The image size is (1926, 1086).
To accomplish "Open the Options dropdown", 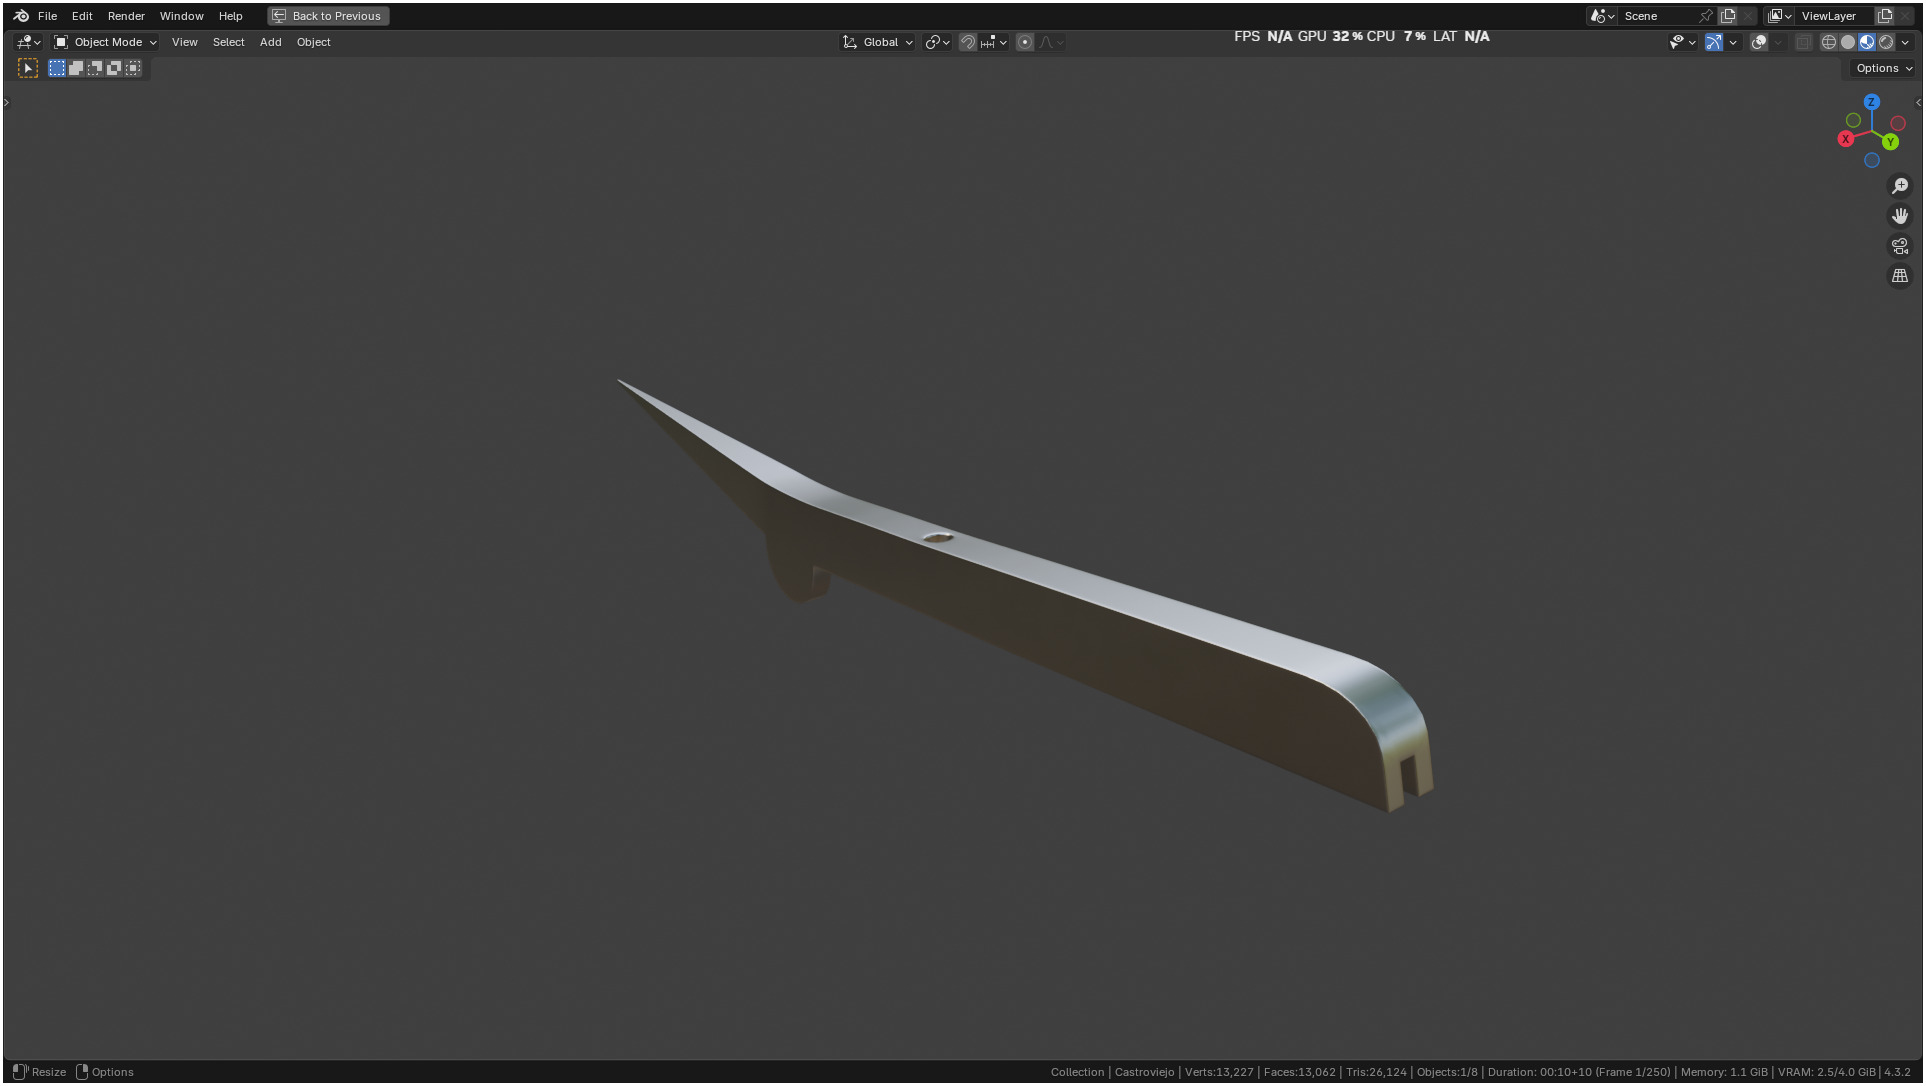I will click(x=1883, y=68).
